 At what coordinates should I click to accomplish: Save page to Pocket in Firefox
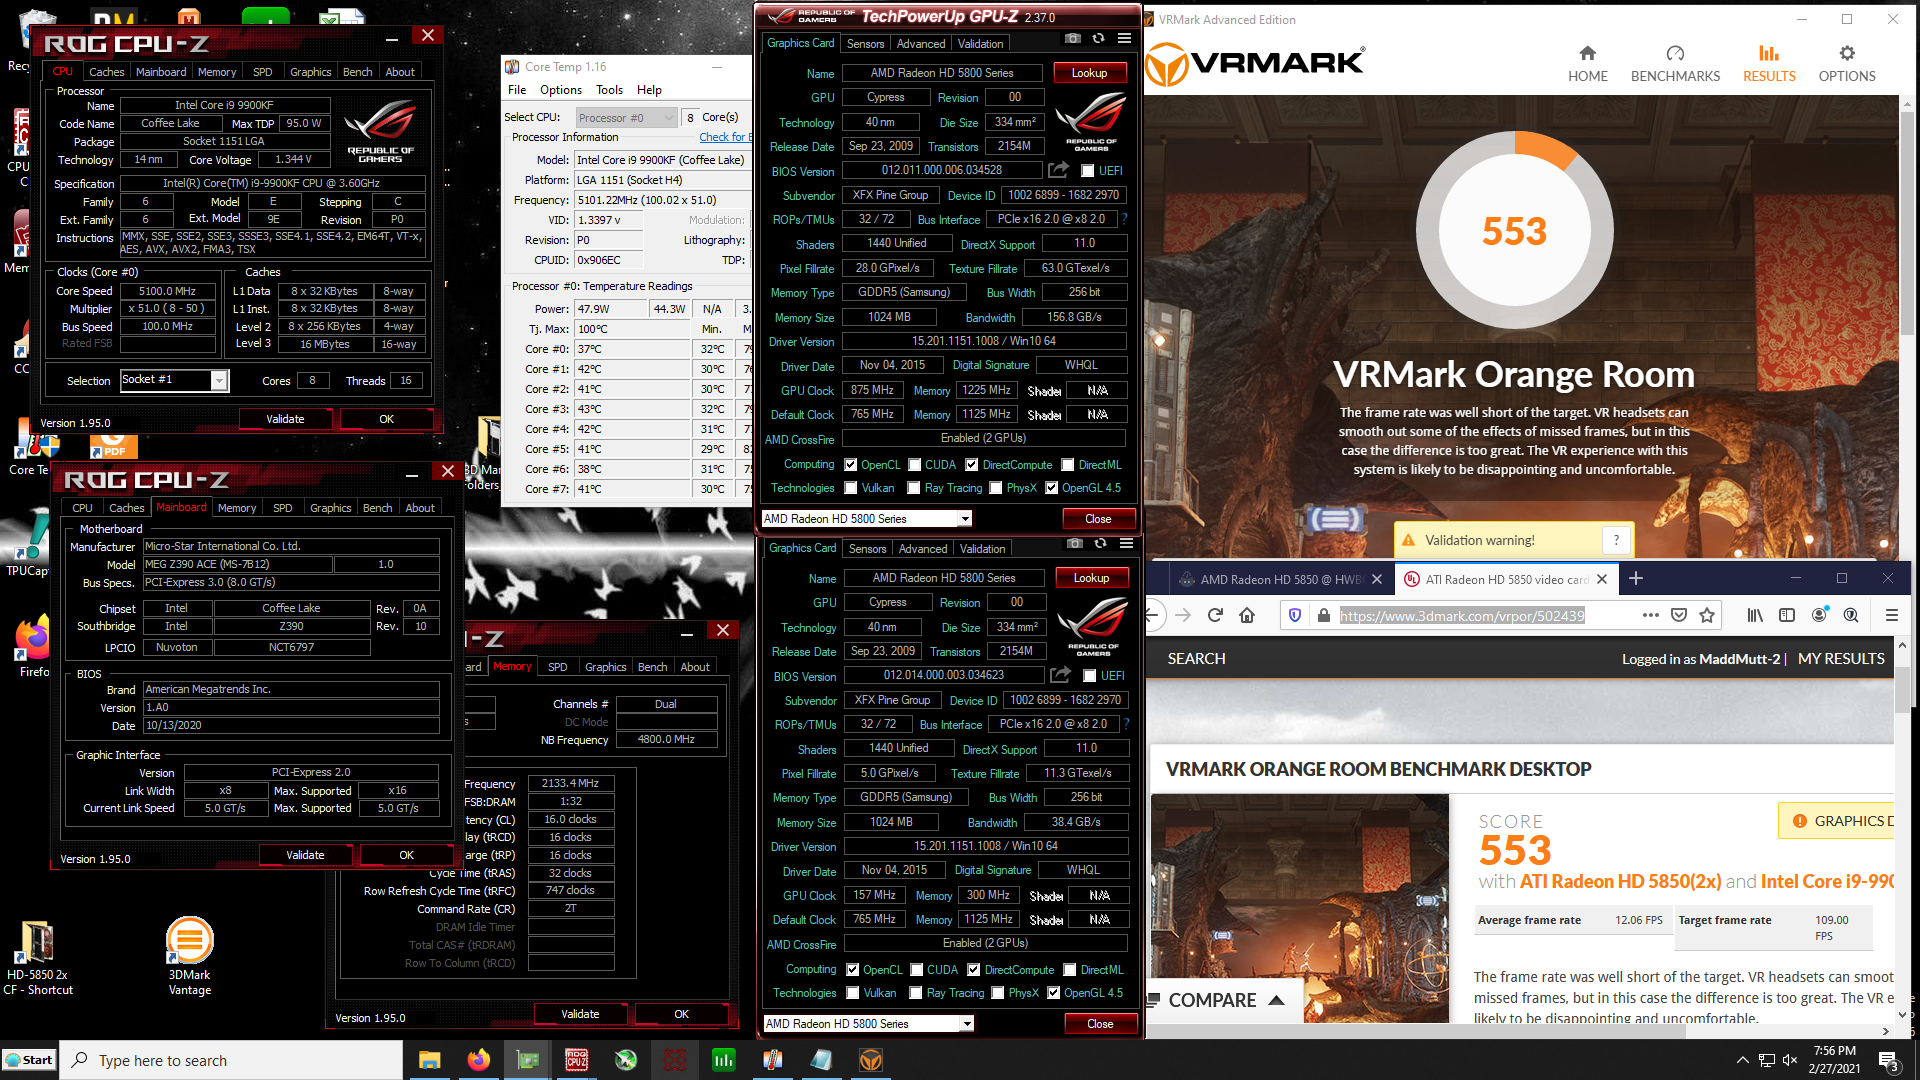tap(1679, 615)
